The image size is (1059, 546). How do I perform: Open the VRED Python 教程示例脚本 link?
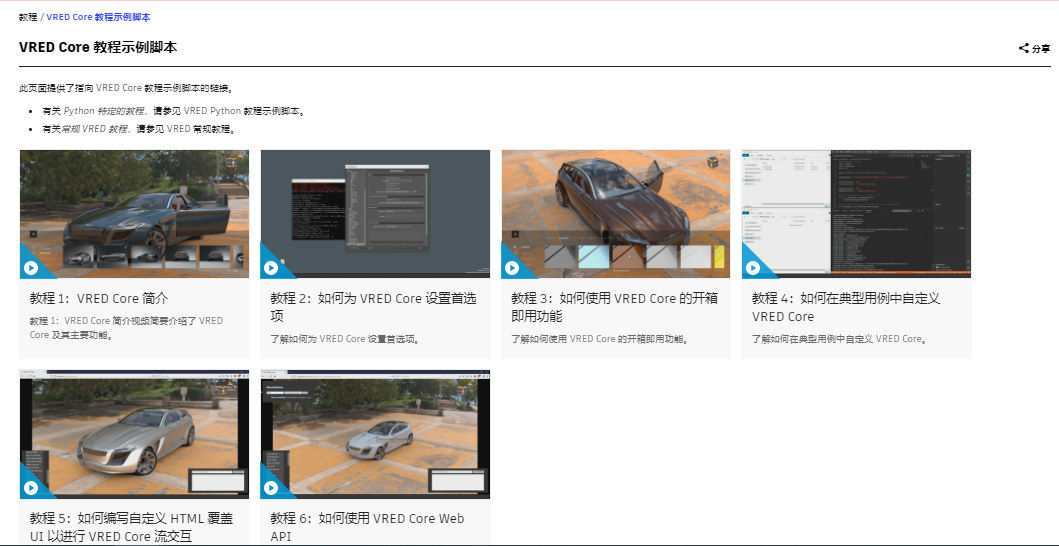pos(244,111)
